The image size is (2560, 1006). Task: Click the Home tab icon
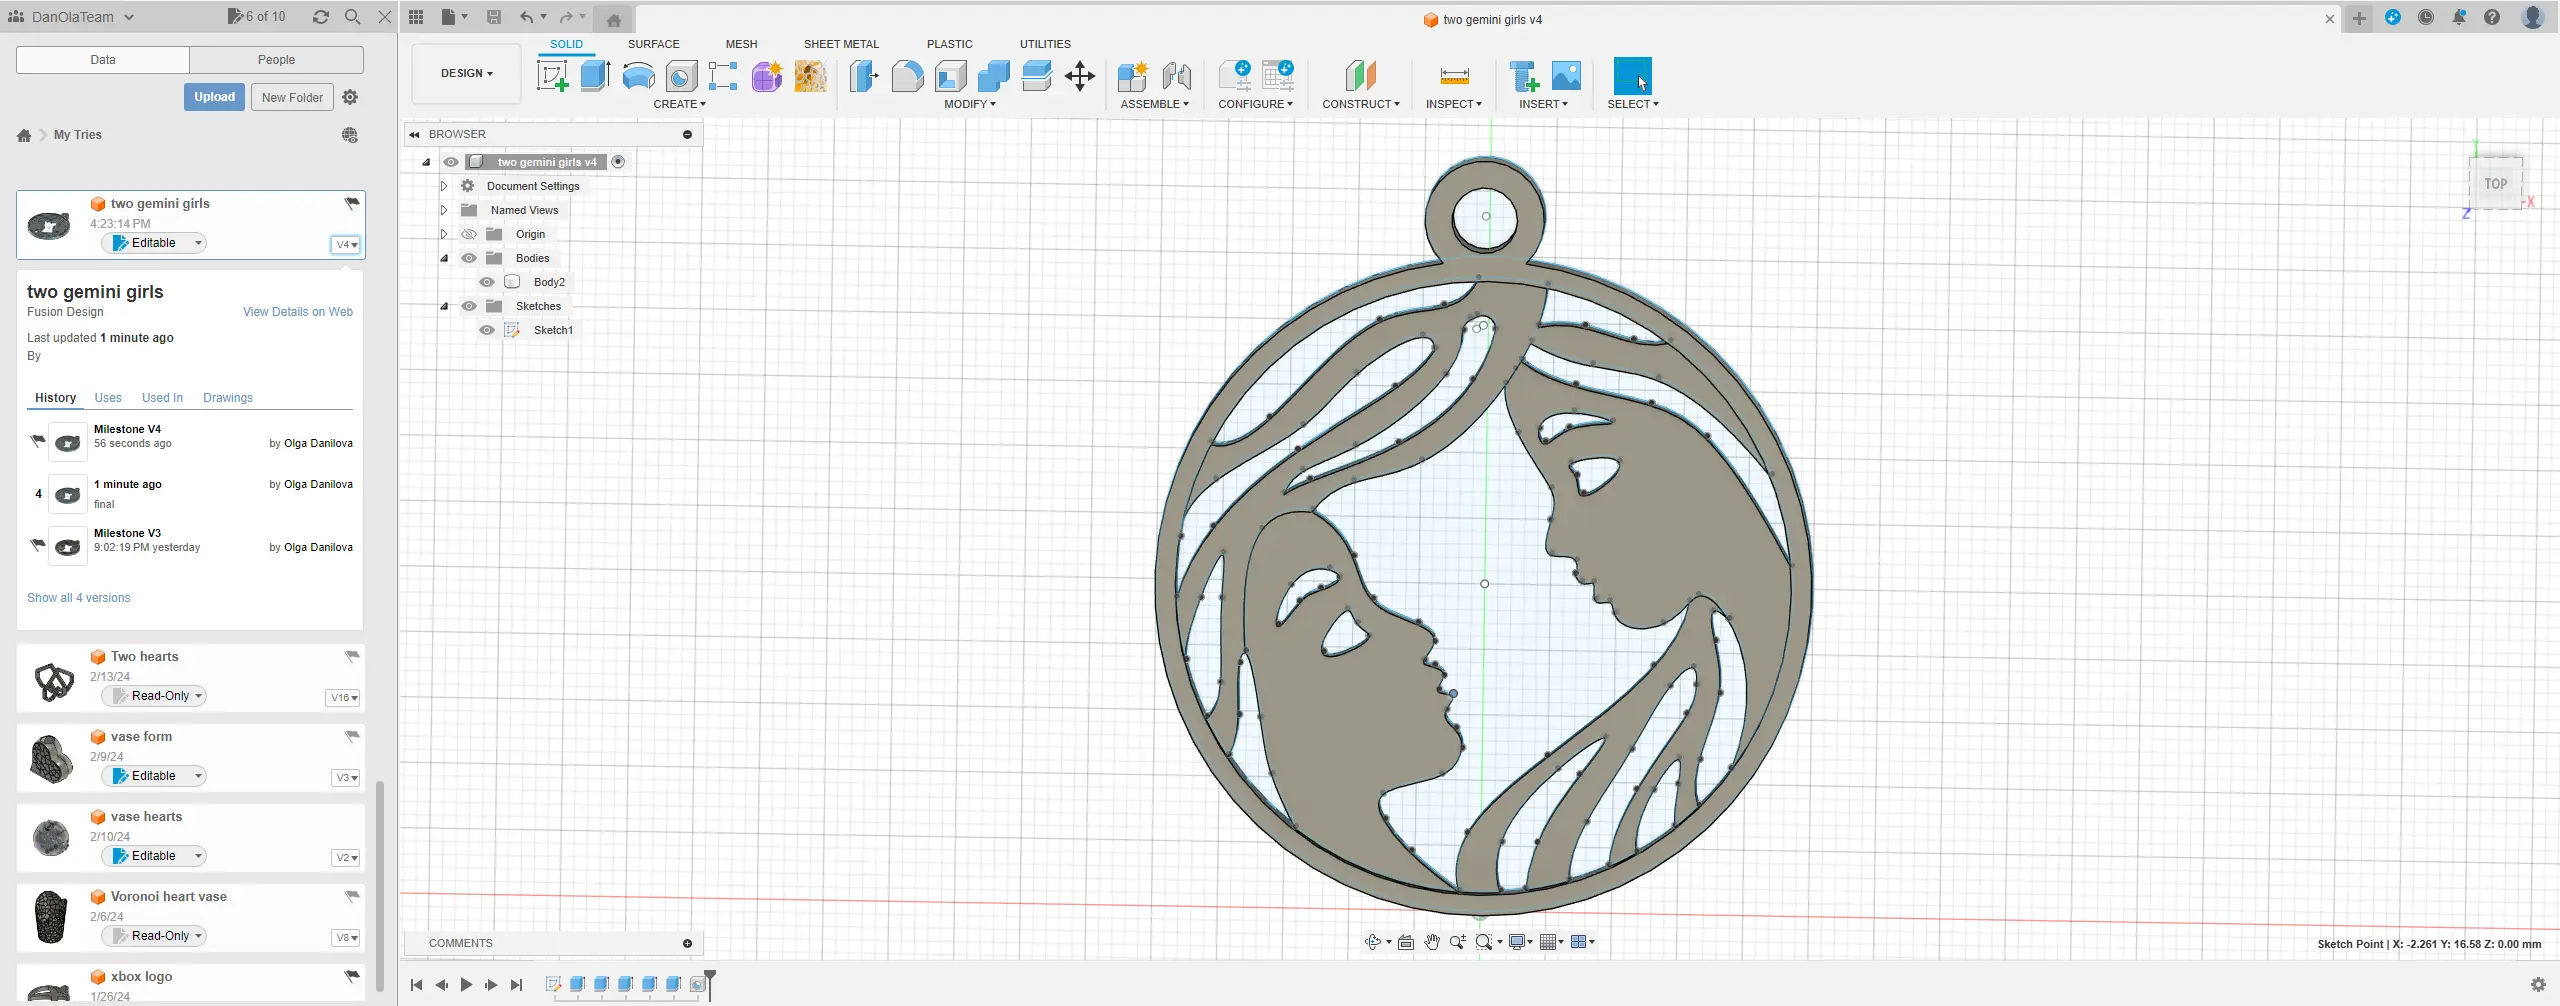(x=614, y=19)
